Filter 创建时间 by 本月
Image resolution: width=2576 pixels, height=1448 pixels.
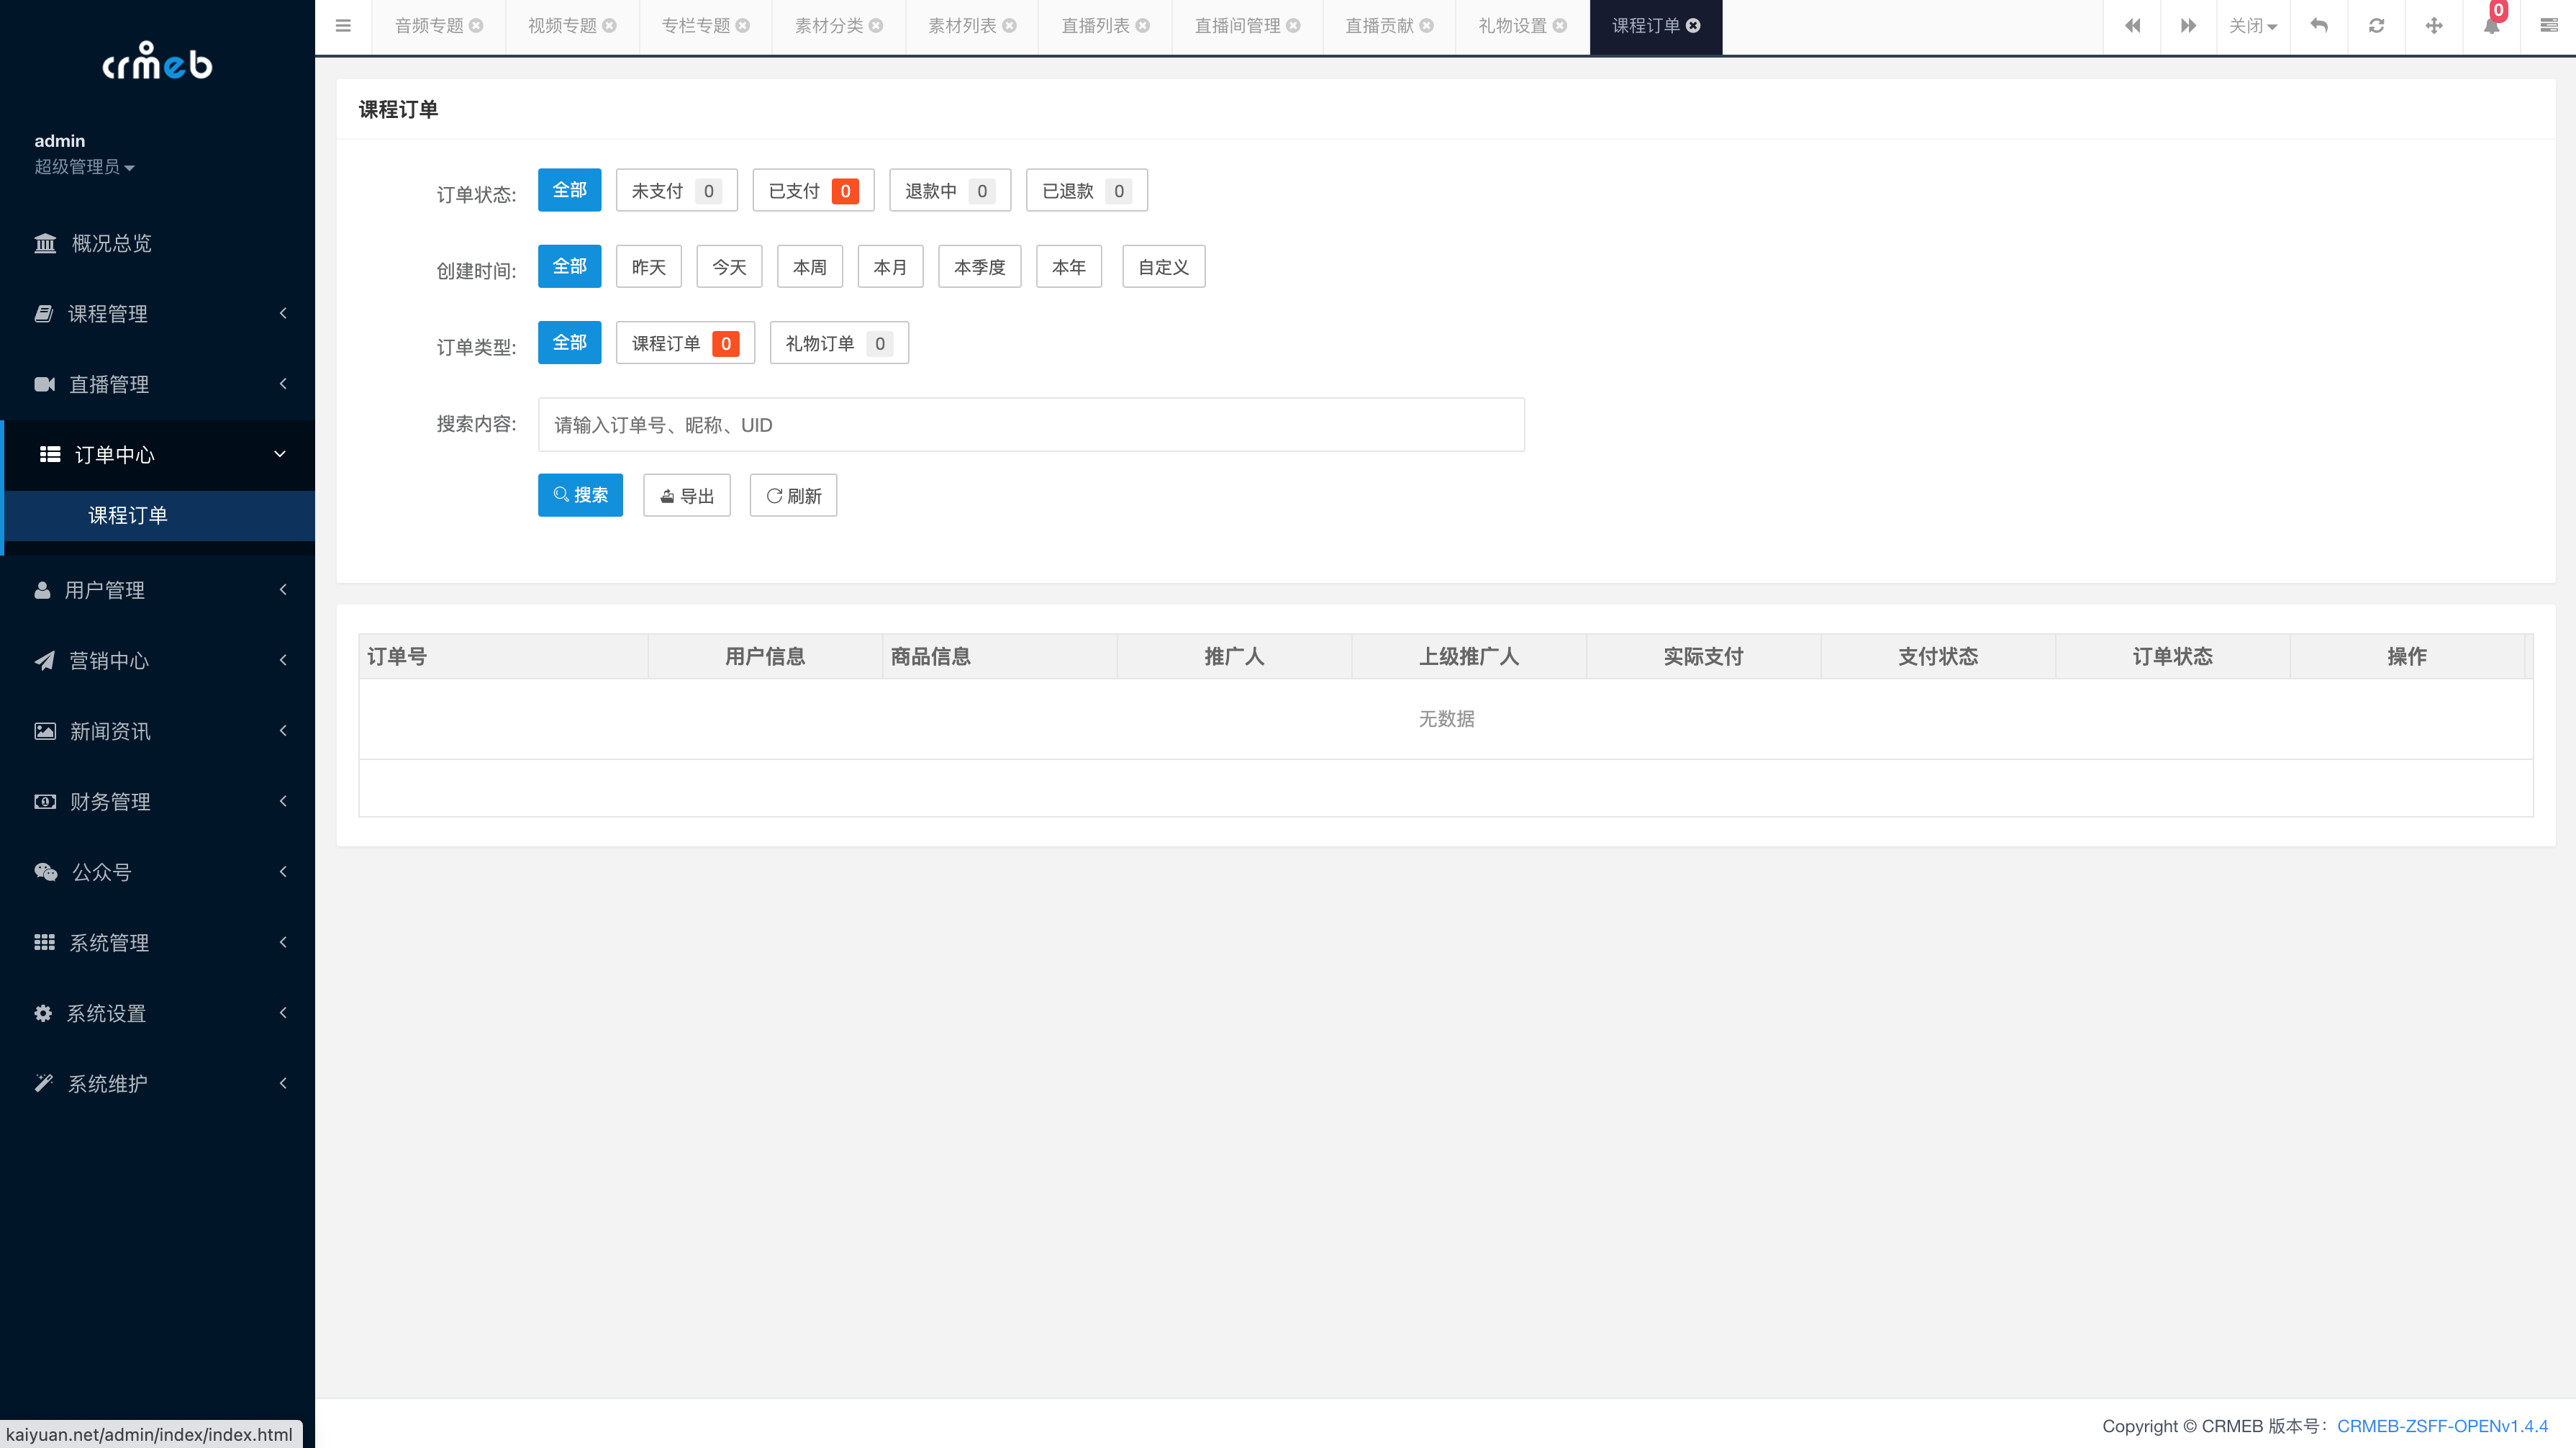[890, 266]
